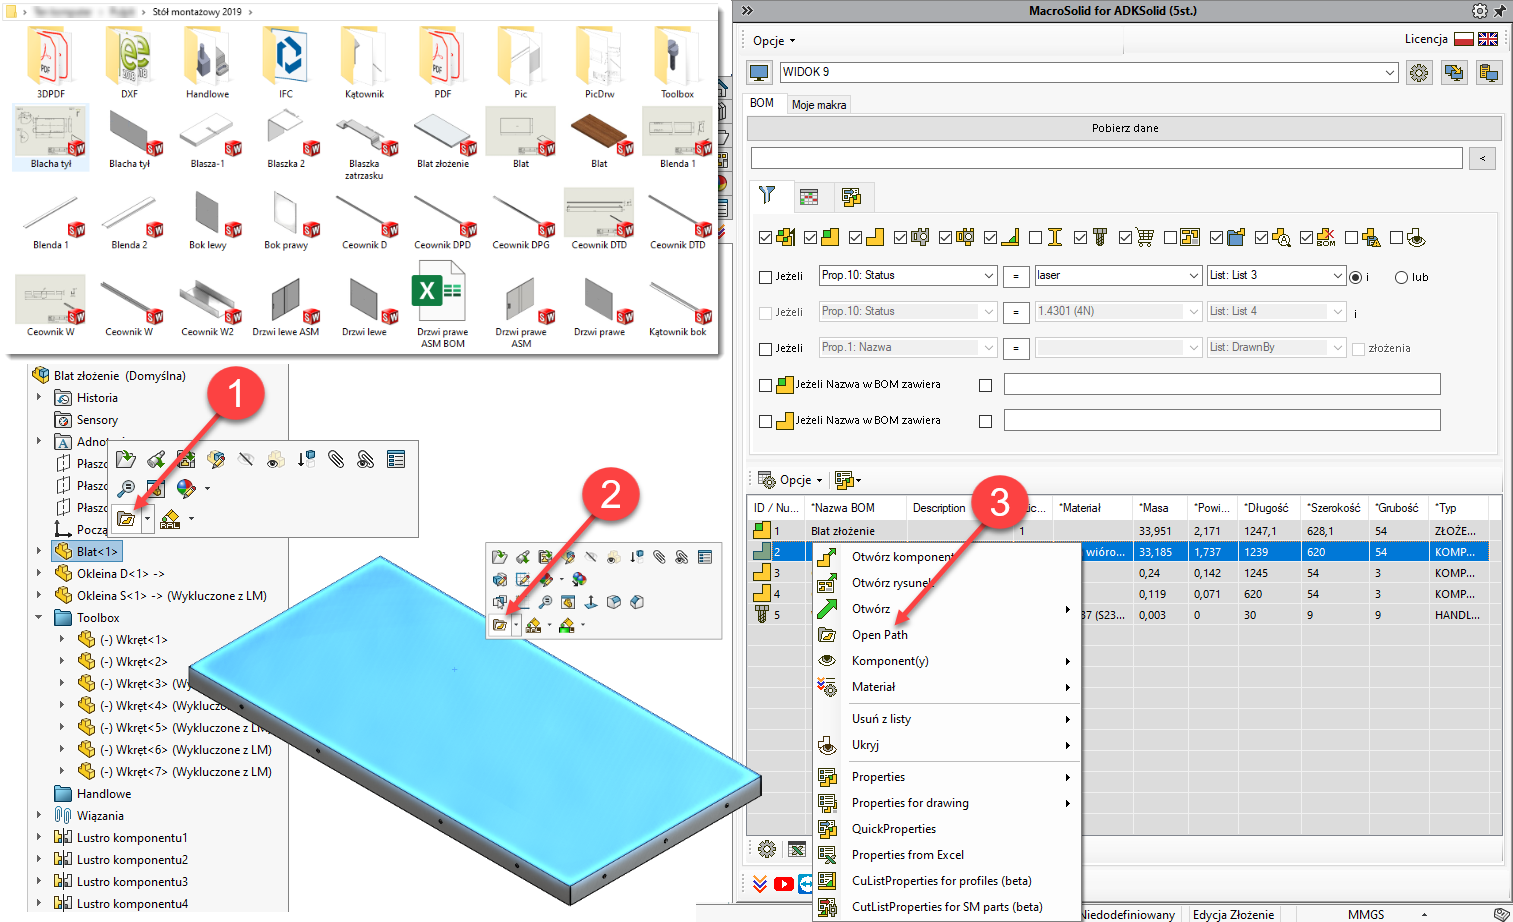Select the 'lub' radio button
The width and height of the screenshot is (1513, 922).
(x=1401, y=277)
